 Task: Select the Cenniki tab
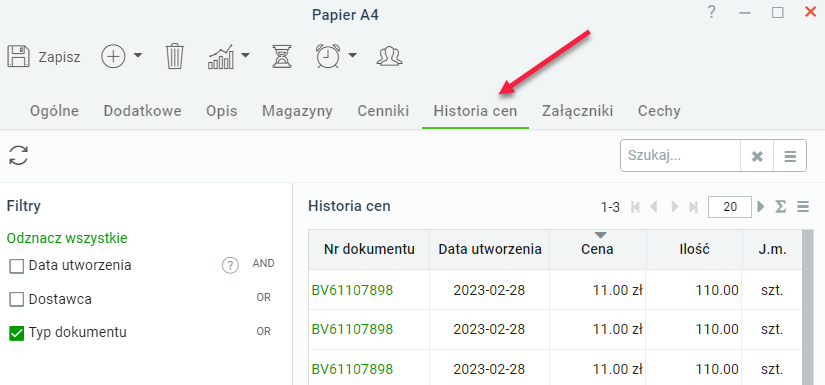click(383, 112)
